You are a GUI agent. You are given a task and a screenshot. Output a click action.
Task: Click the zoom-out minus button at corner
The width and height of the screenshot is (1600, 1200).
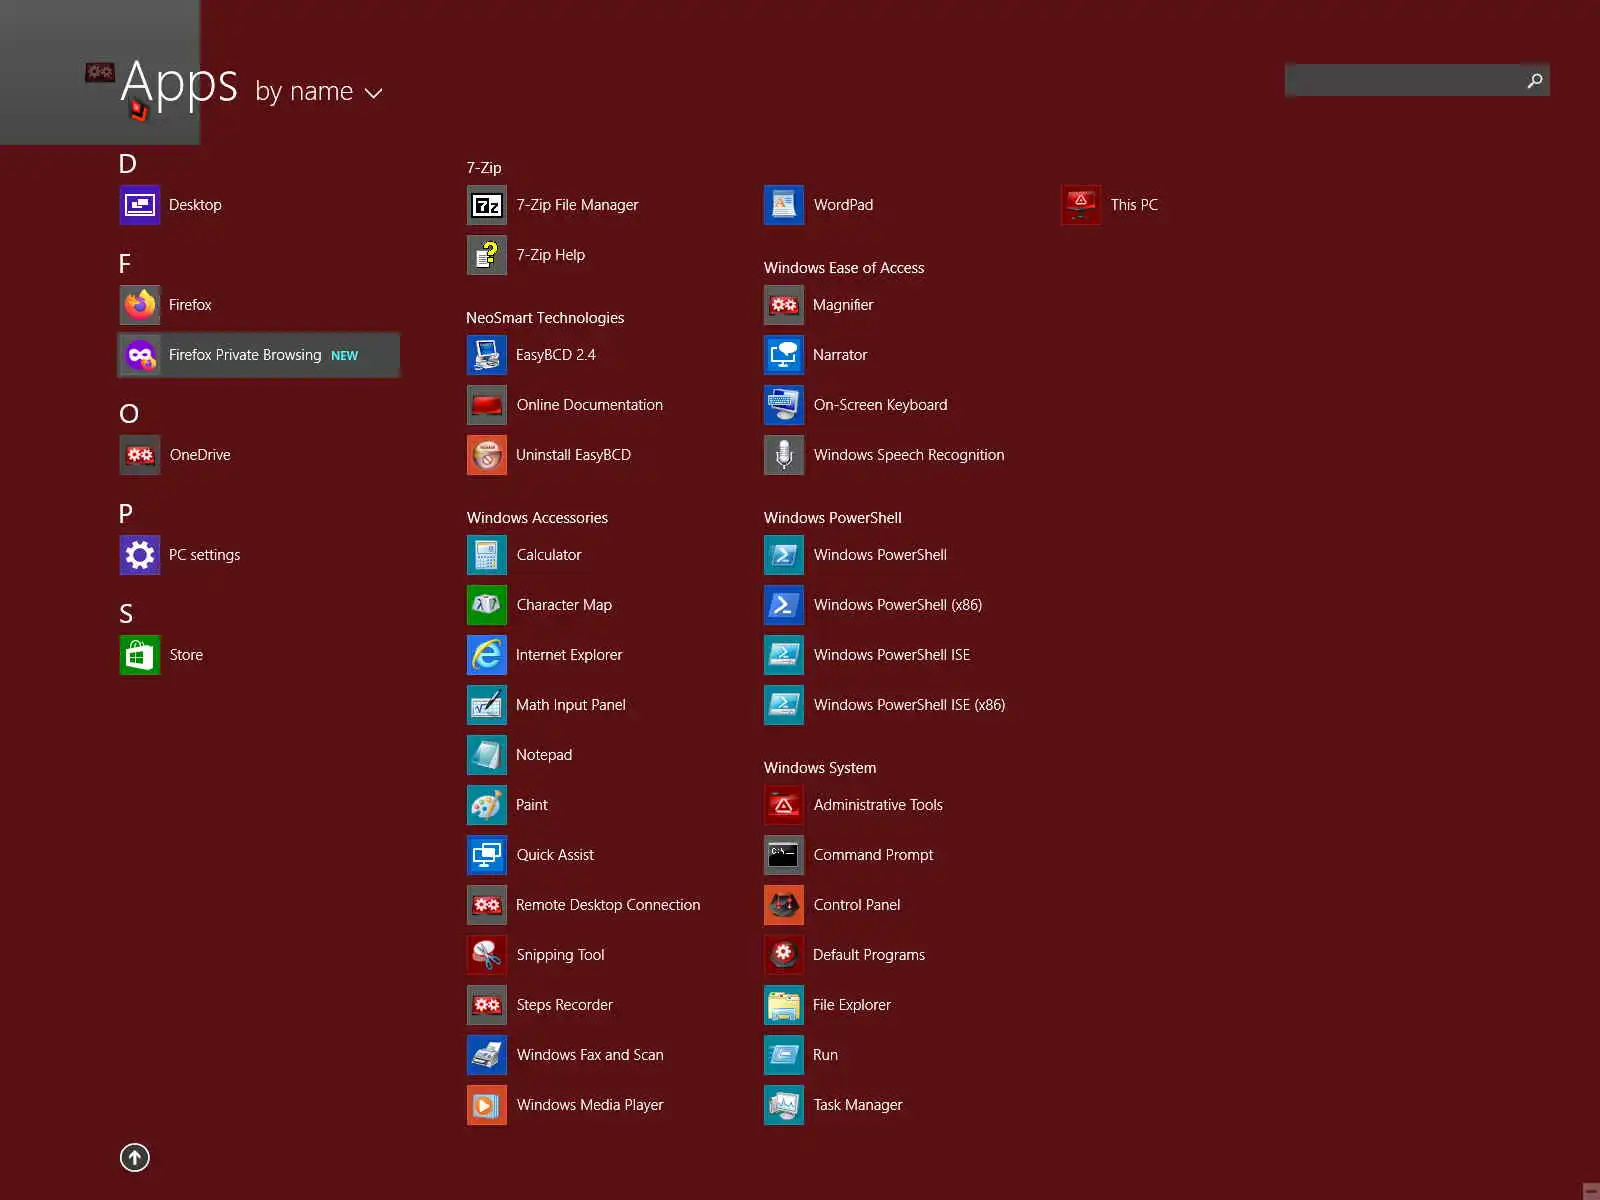tap(1591, 1191)
